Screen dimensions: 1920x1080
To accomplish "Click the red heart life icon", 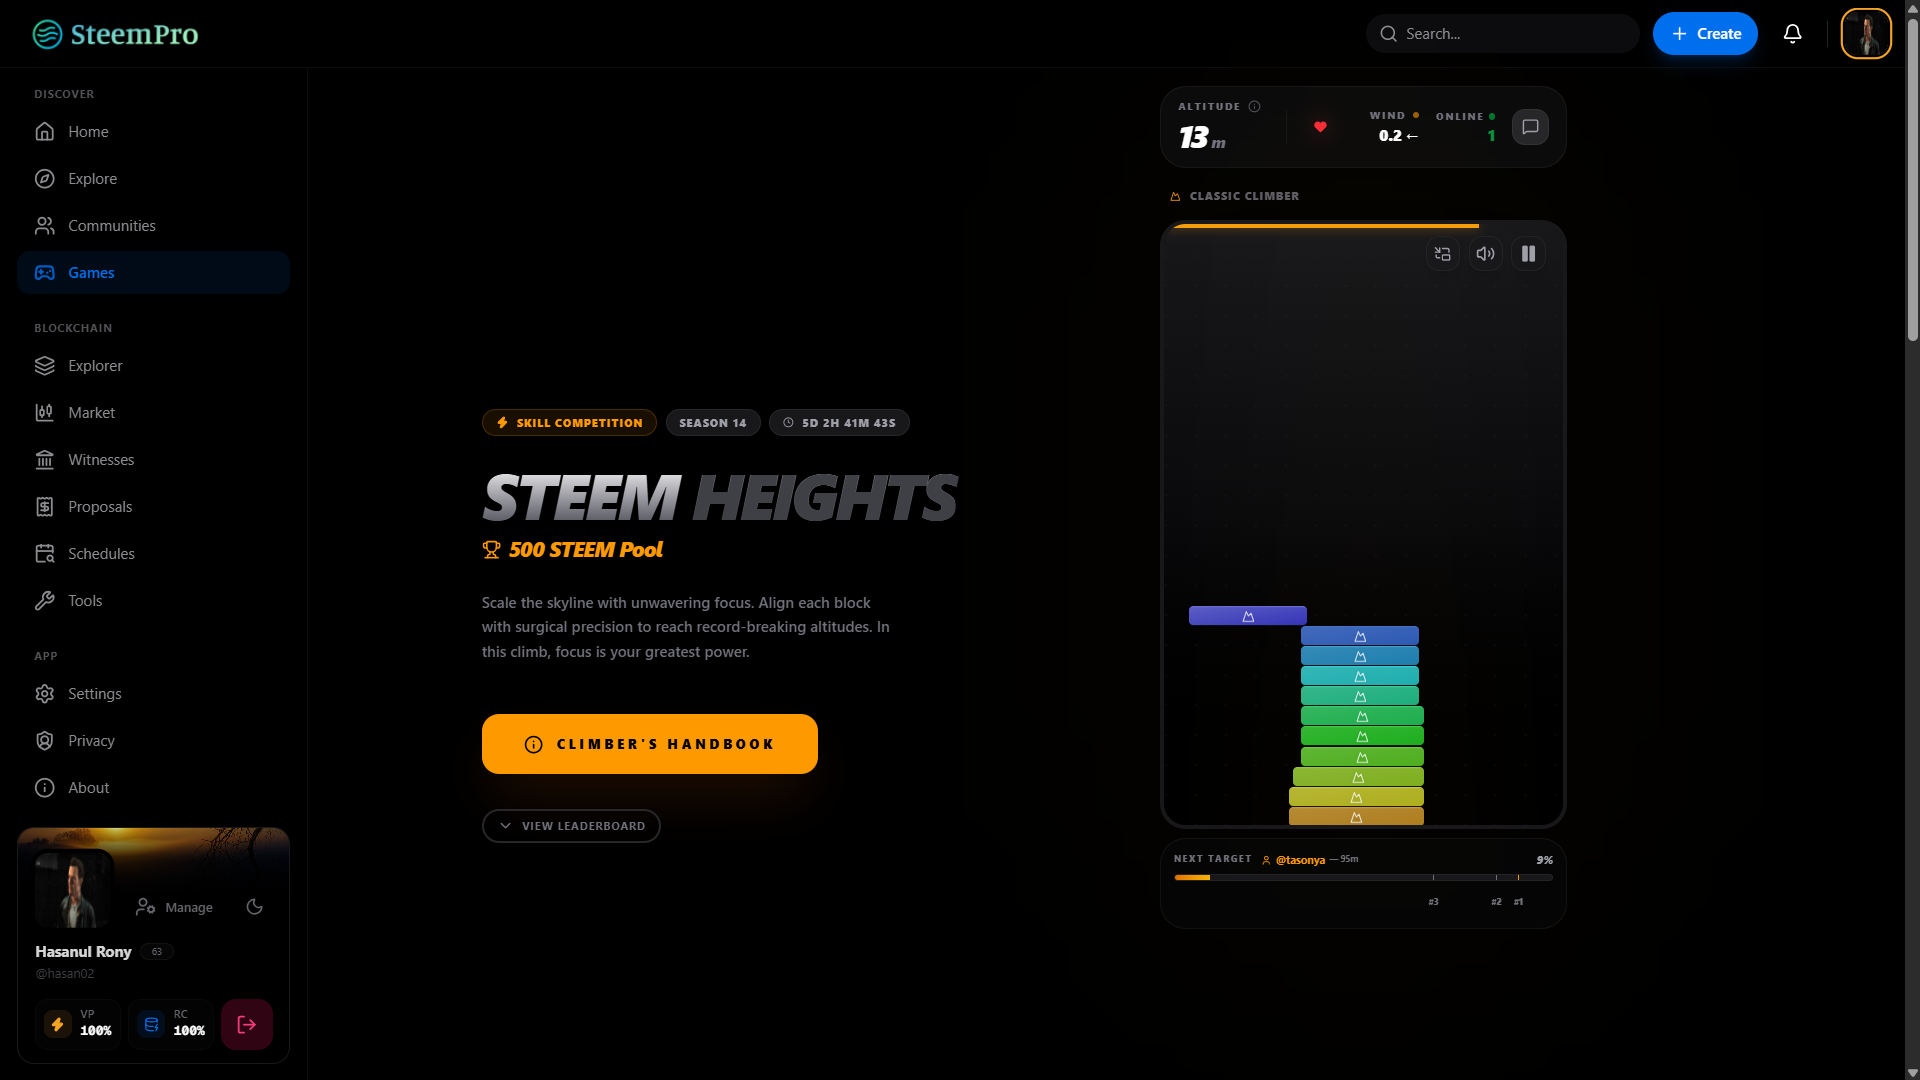I will (x=1320, y=127).
